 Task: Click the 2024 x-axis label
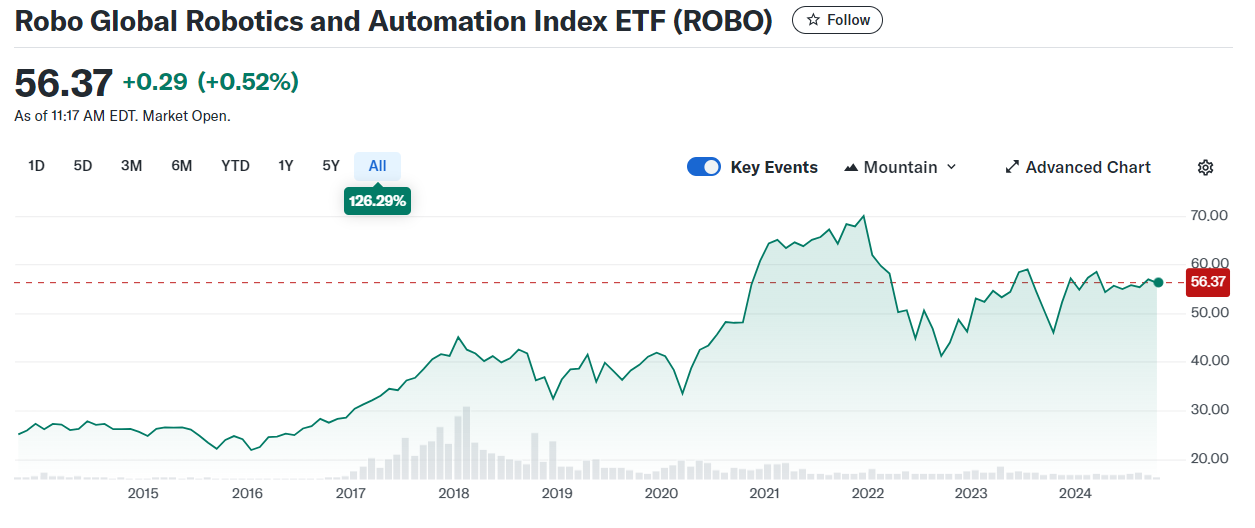coord(1075,493)
